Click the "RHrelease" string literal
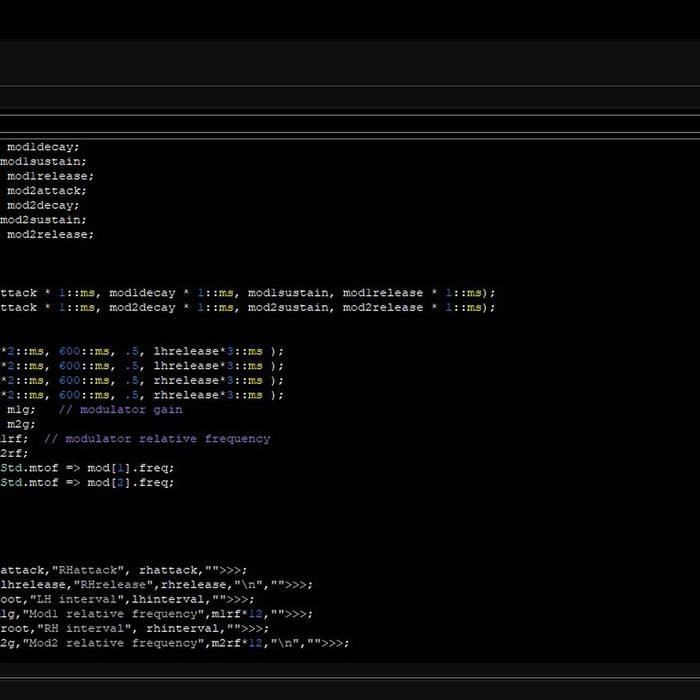This screenshot has width=700, height=700. pos(112,585)
